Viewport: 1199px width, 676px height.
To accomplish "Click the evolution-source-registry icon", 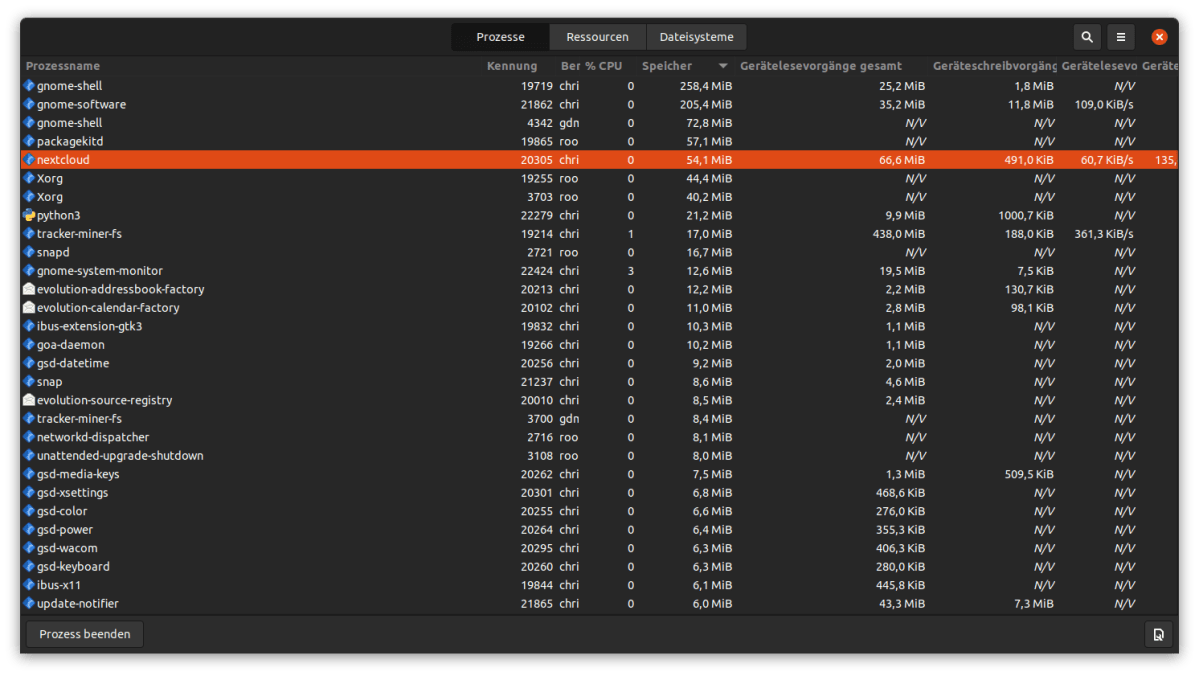I will click(29, 400).
